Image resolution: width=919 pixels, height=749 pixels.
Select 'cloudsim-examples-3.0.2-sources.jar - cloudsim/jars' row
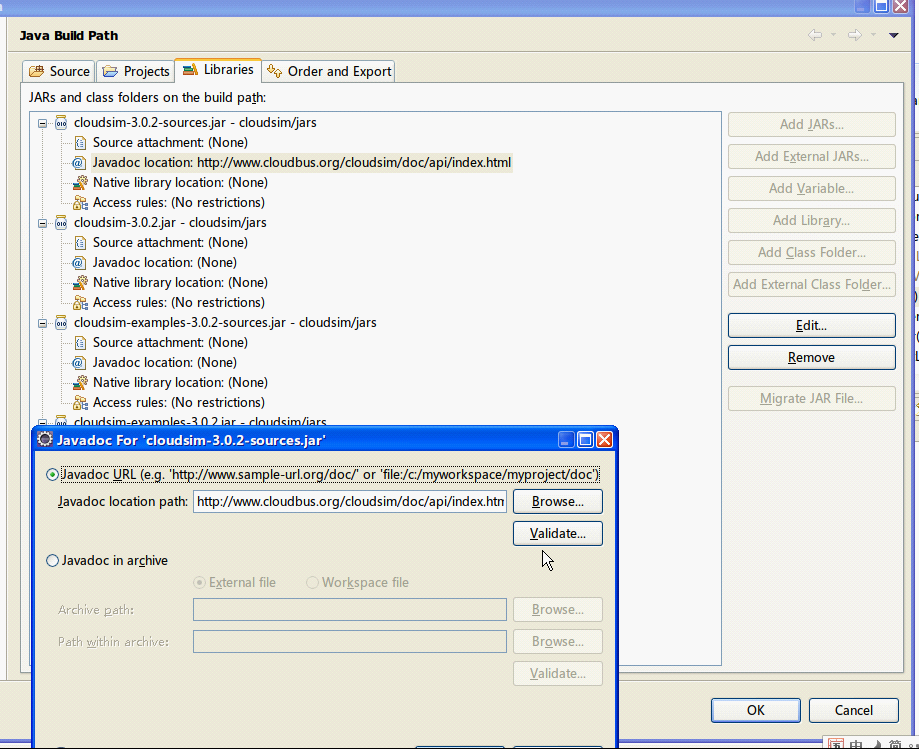(x=225, y=322)
